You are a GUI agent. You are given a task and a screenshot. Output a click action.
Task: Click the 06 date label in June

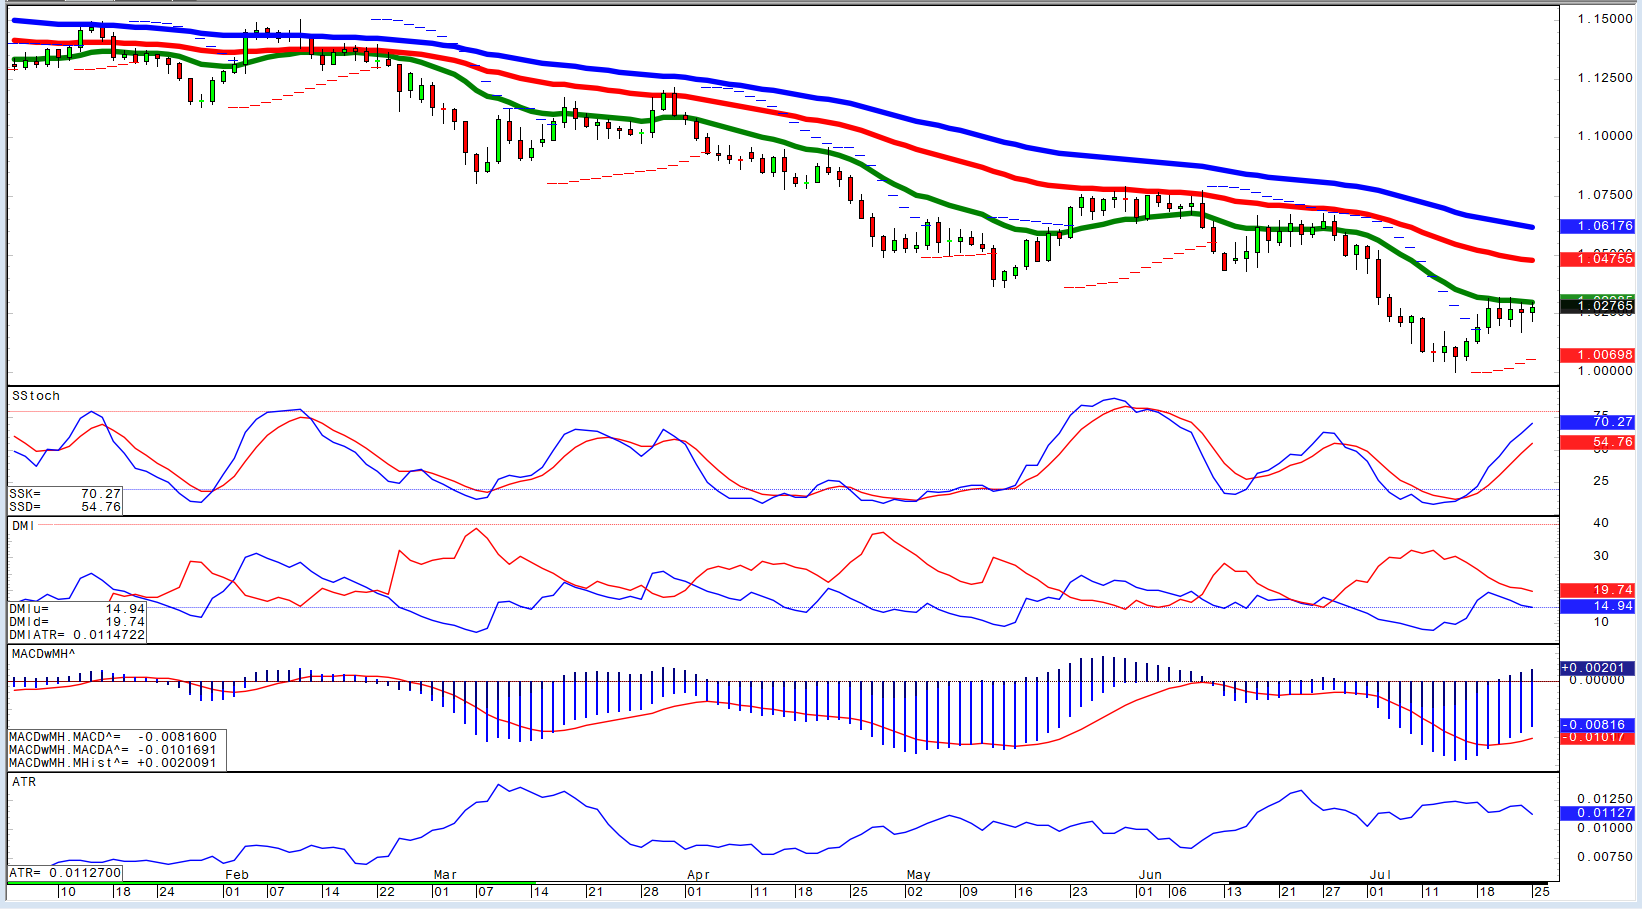1178,891
